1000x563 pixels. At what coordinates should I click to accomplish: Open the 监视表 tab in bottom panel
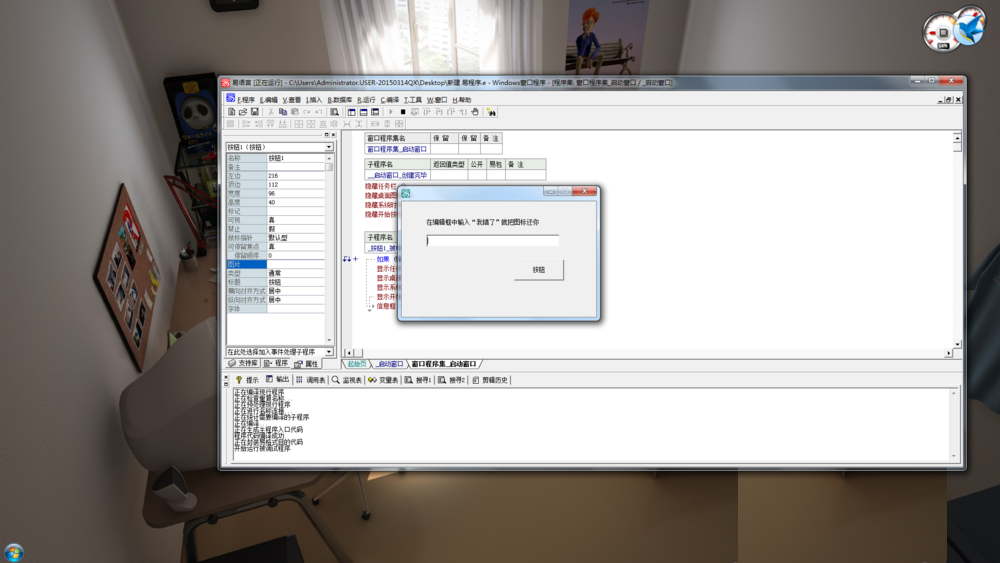tap(346, 380)
